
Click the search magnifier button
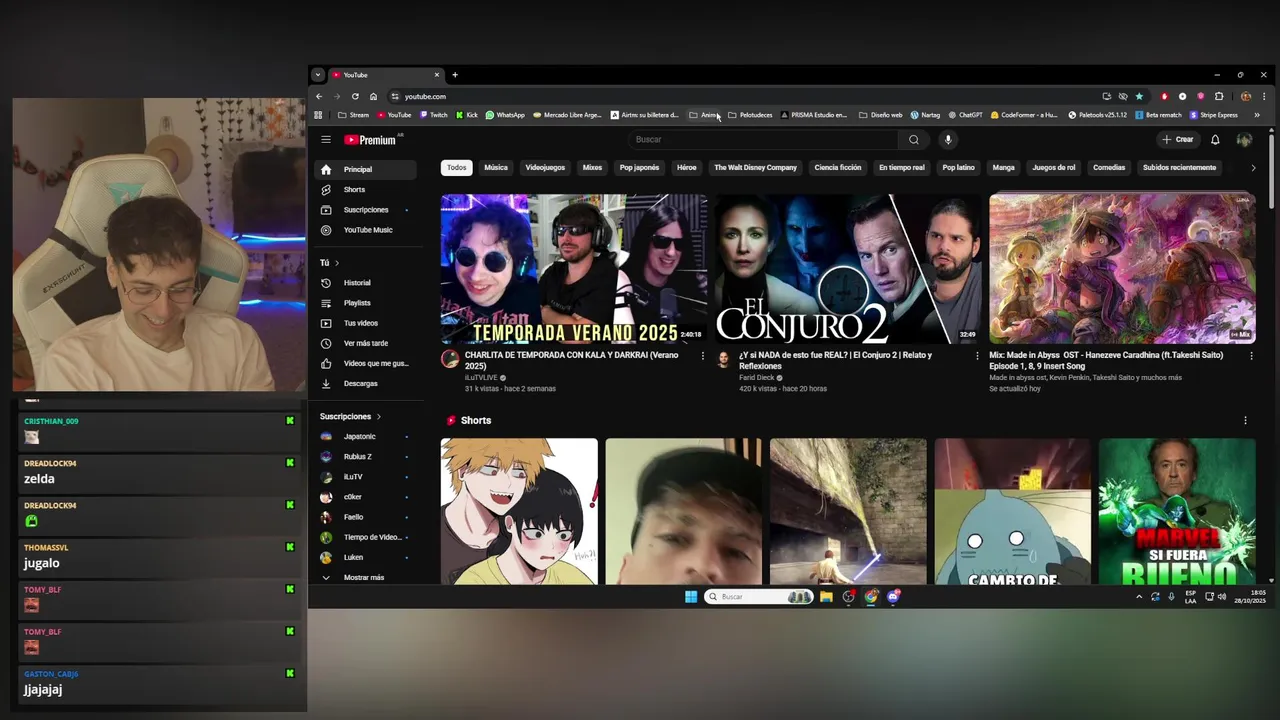pos(913,140)
